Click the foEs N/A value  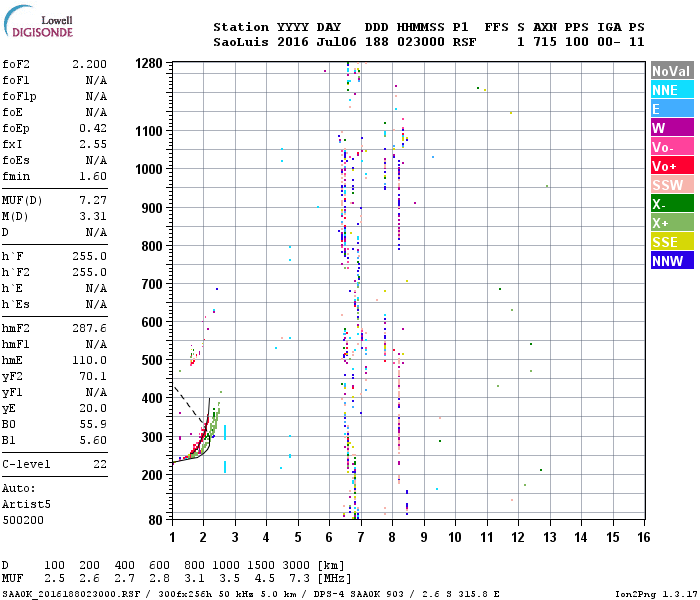pyautogui.click(x=96, y=160)
